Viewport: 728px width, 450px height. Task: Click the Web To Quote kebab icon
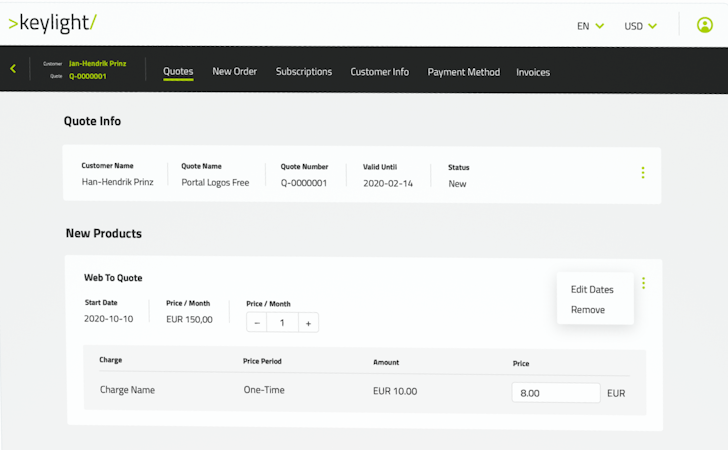[x=643, y=283]
